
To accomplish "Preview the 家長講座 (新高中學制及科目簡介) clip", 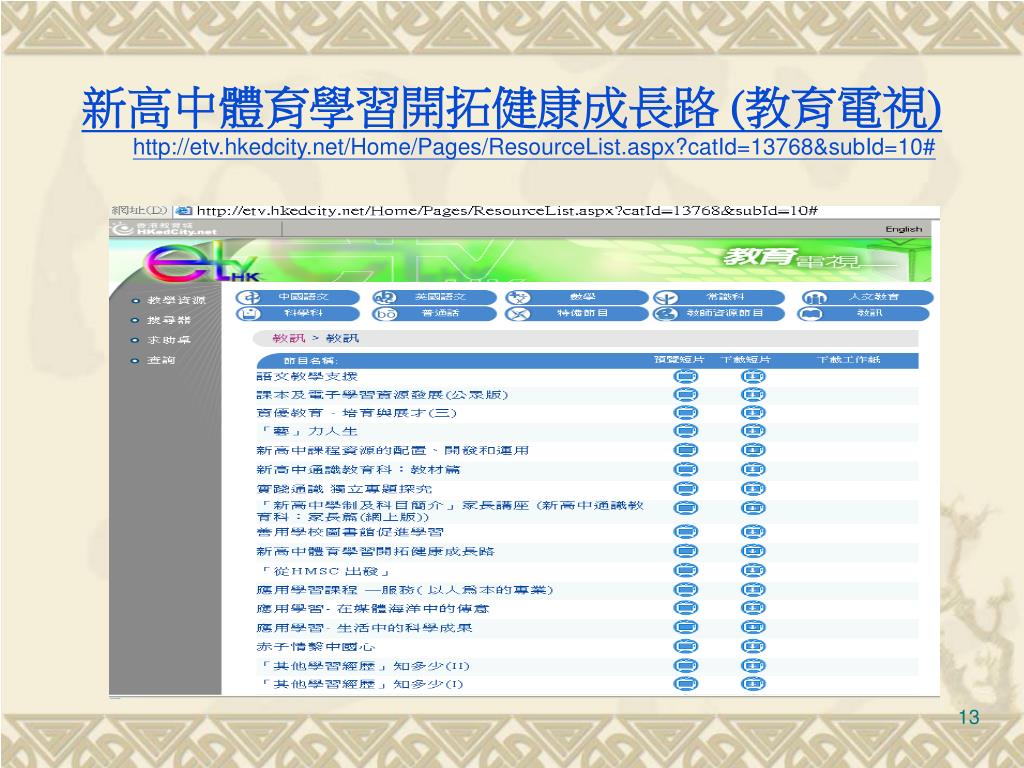I will click(685, 507).
